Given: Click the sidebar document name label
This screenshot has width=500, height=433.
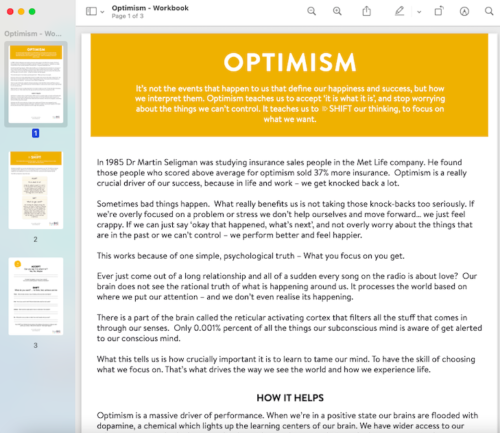Looking at the screenshot, I should pyautogui.click(x=33, y=34).
